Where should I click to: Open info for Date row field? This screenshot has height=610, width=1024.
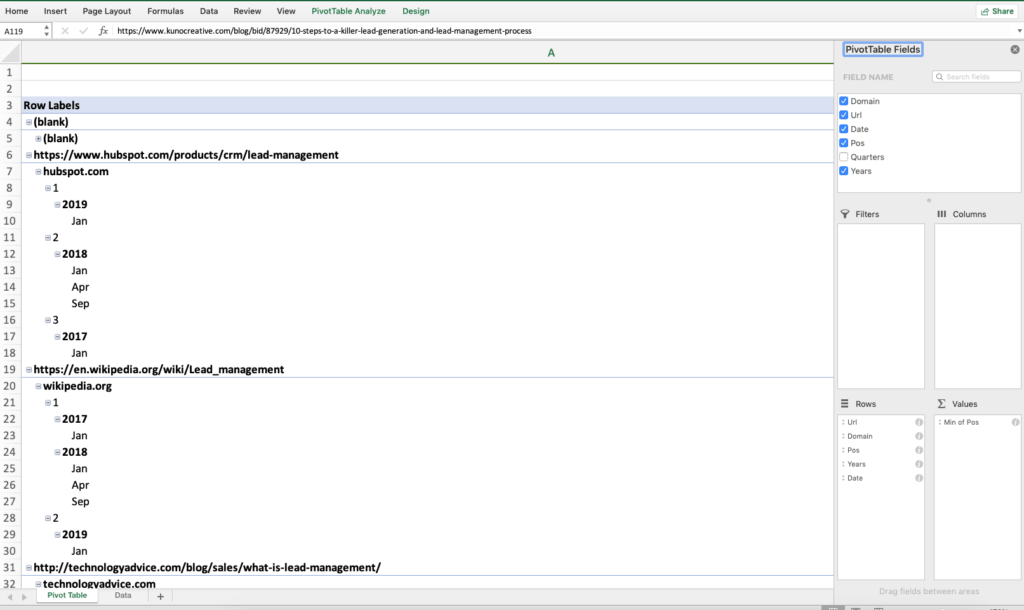(919, 478)
